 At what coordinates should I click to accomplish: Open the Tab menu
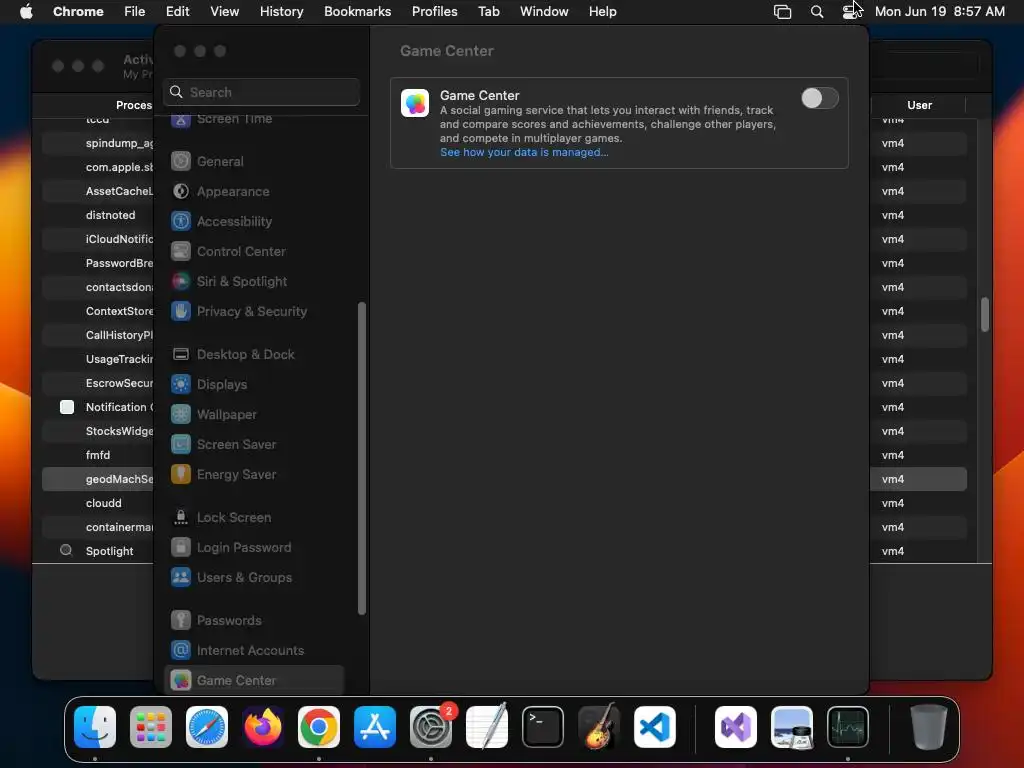[x=488, y=12]
